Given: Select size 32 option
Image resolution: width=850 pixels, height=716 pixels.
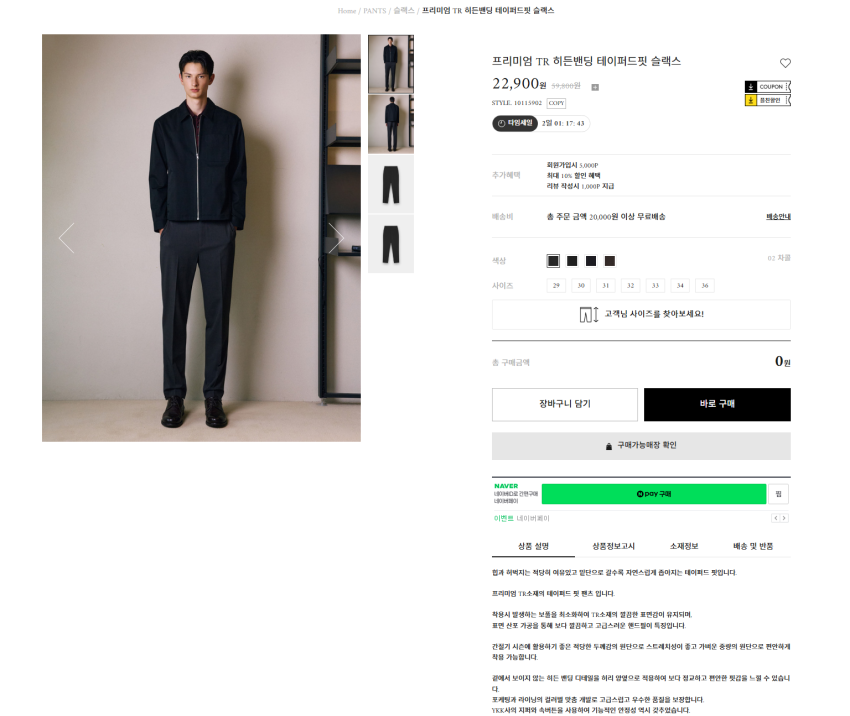Looking at the screenshot, I should (x=630, y=286).
